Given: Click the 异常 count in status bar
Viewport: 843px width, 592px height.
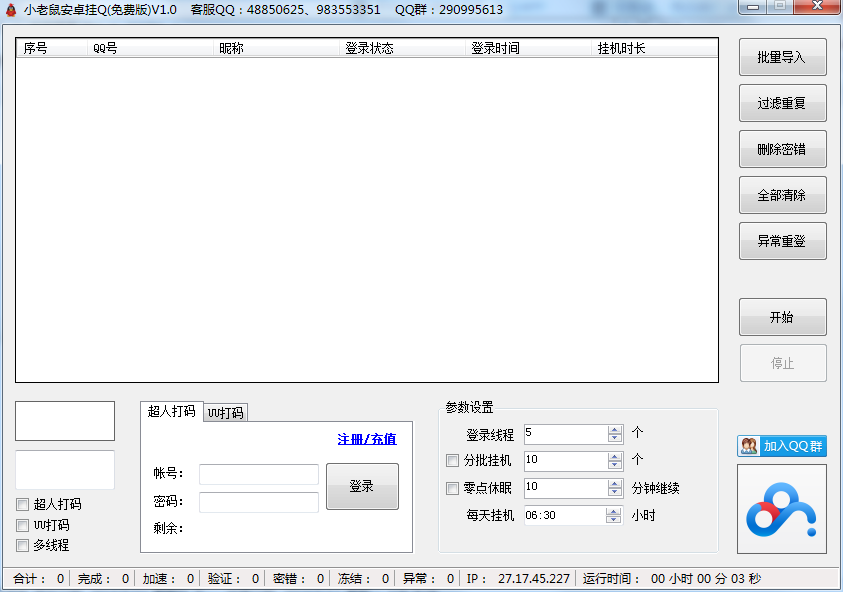Looking at the screenshot, I should tap(428, 579).
